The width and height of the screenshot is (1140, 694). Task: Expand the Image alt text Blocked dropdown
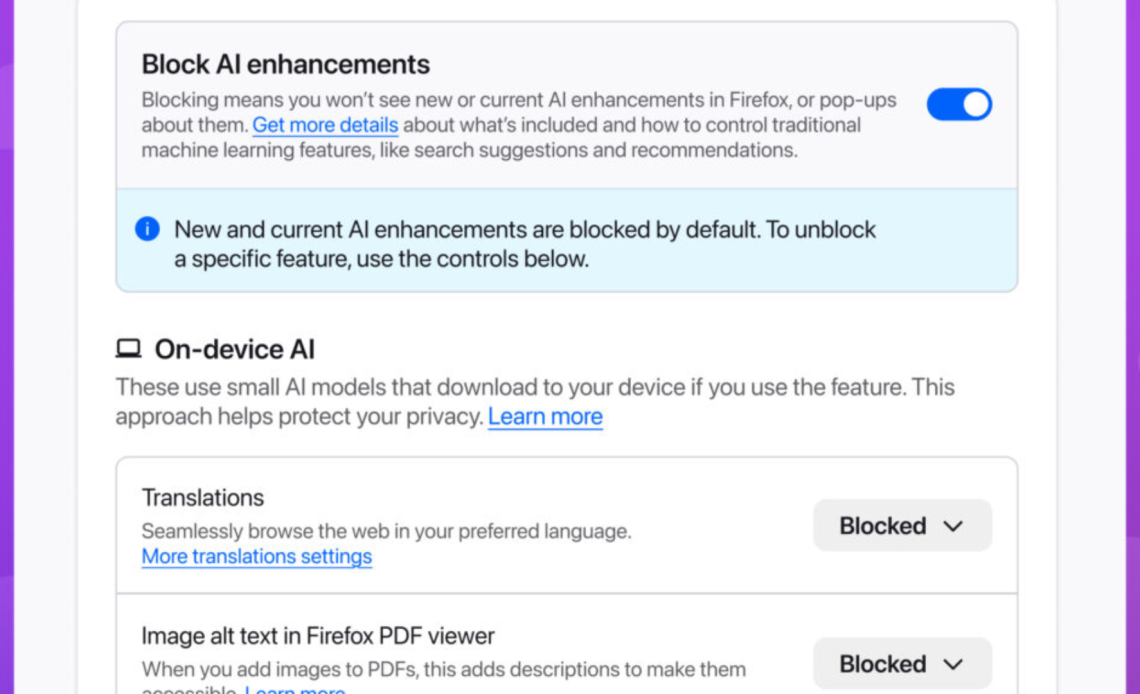[x=901, y=664]
